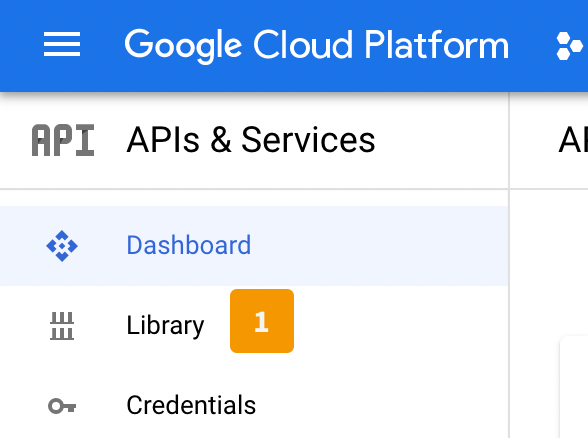Select the Dashboard text label
The height and width of the screenshot is (438, 588).
point(189,245)
